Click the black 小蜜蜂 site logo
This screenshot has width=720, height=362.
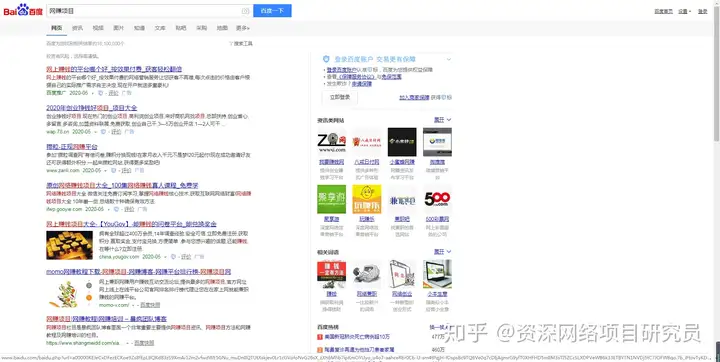(402, 142)
